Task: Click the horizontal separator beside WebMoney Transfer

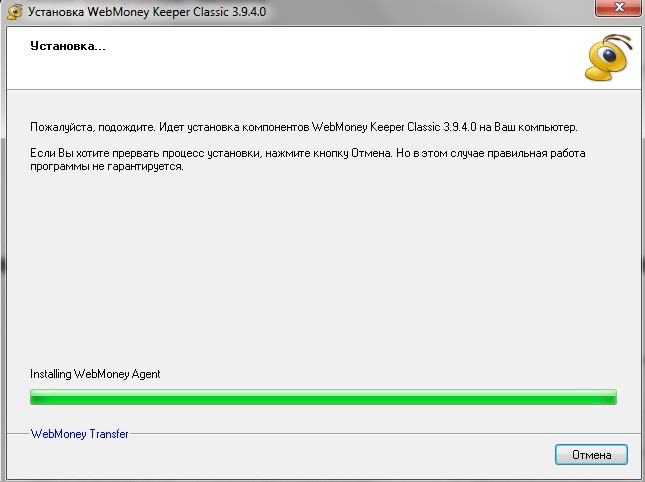Action: pos(385,433)
